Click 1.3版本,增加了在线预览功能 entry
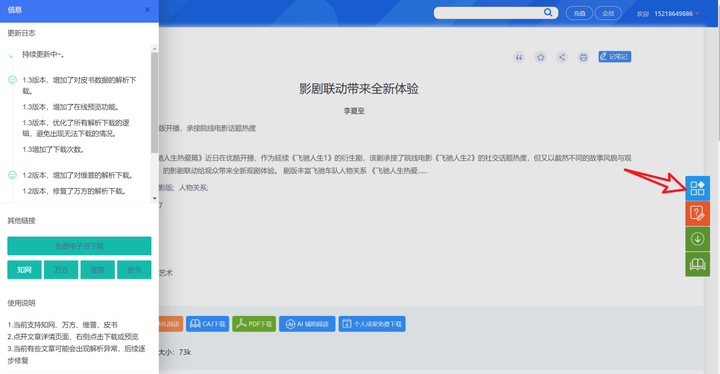 pyautogui.click(x=71, y=107)
